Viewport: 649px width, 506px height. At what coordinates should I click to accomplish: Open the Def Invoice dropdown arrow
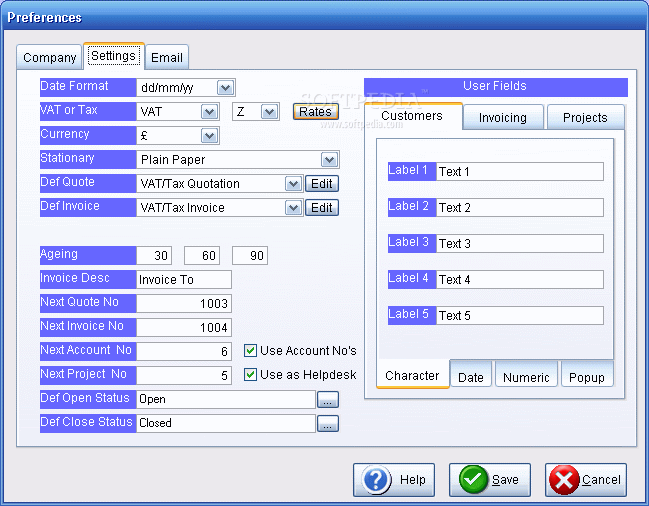(x=293, y=208)
